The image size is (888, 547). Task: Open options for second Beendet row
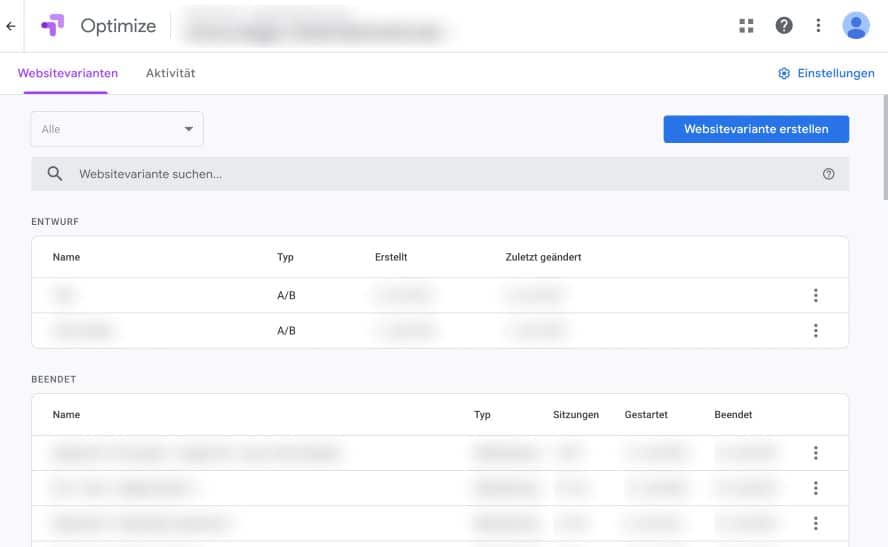[x=816, y=488]
